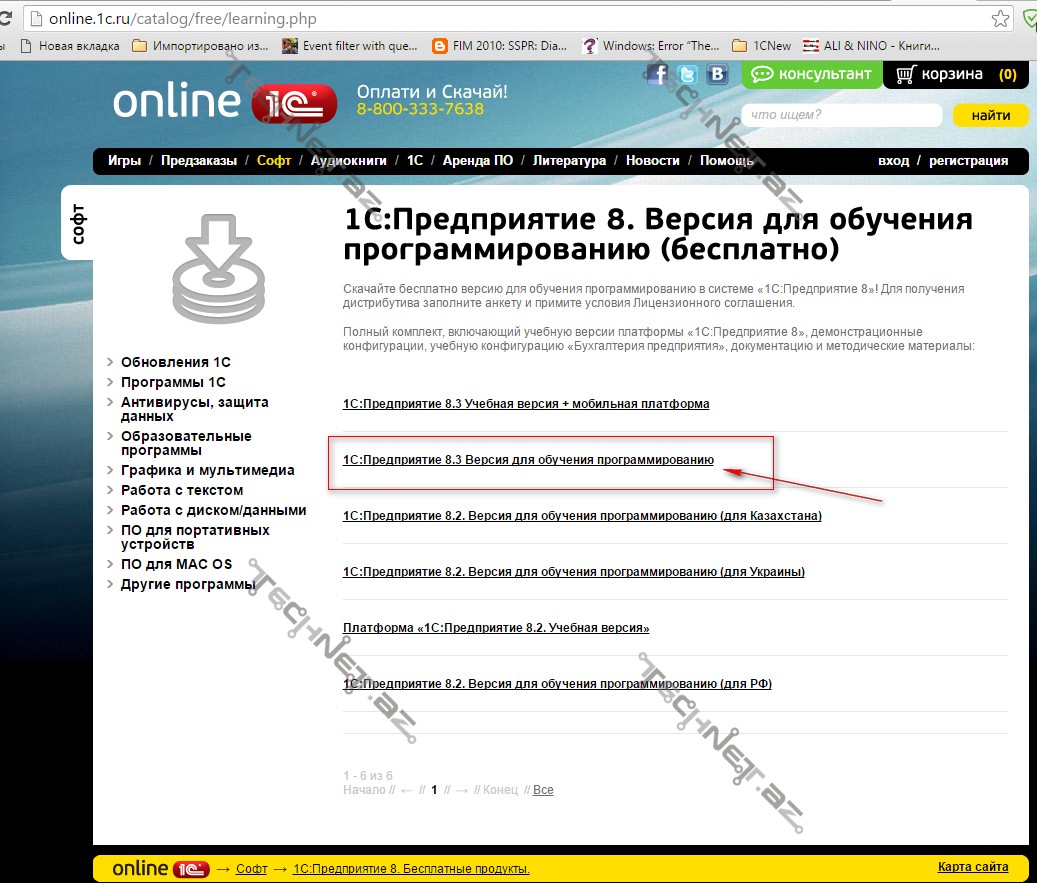Click the найти search button
The image size is (1037, 883).
990,115
